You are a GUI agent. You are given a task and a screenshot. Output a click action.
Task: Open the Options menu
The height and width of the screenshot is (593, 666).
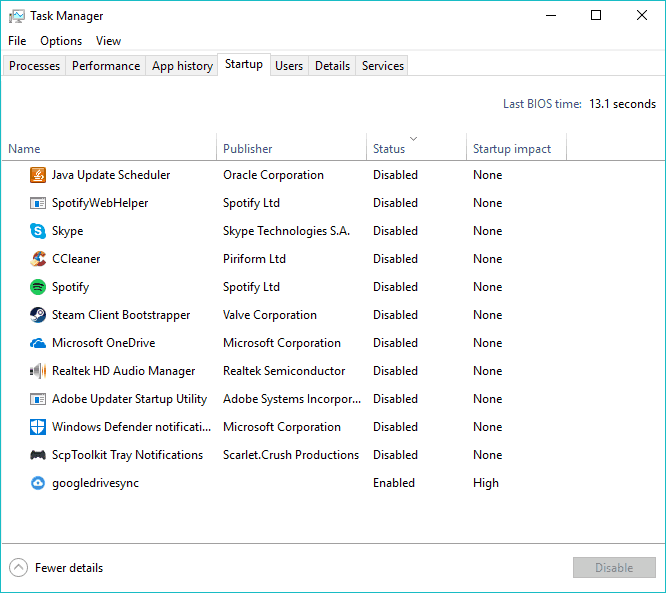[61, 41]
